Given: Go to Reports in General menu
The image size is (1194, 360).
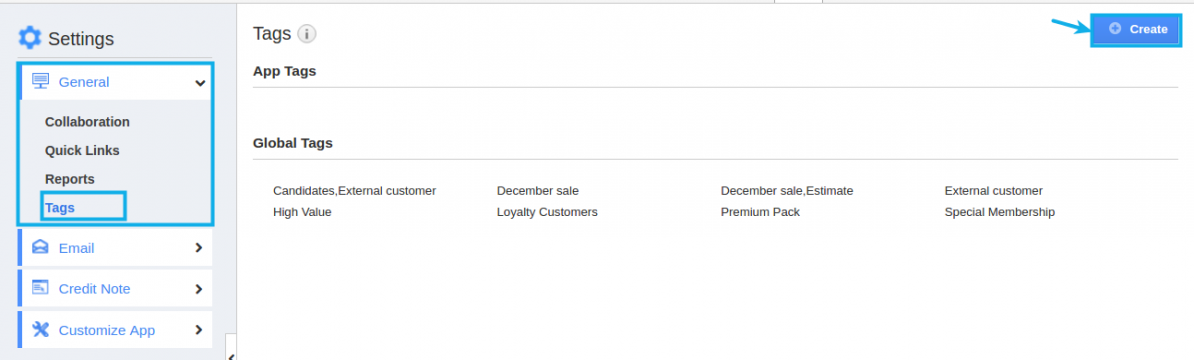Looking at the screenshot, I should 69,180.
